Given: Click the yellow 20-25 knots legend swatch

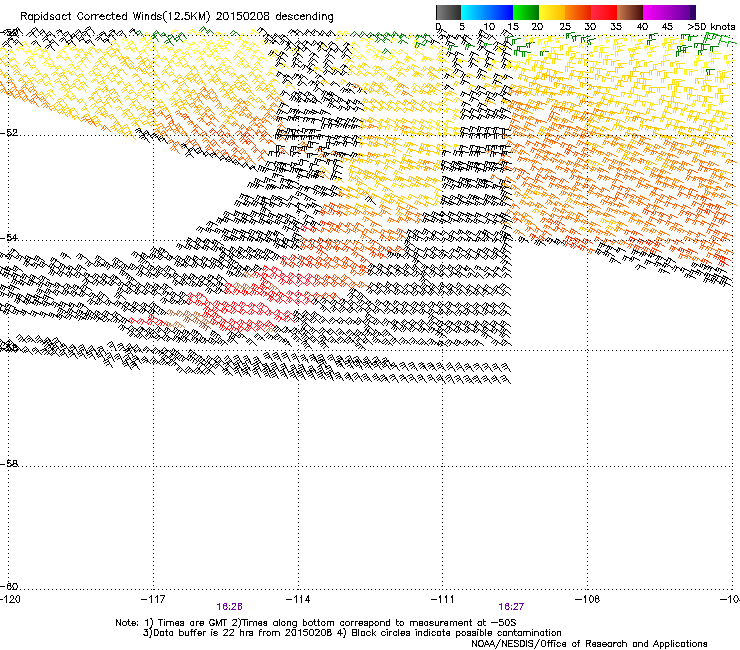Looking at the screenshot, I should tap(552, 12).
